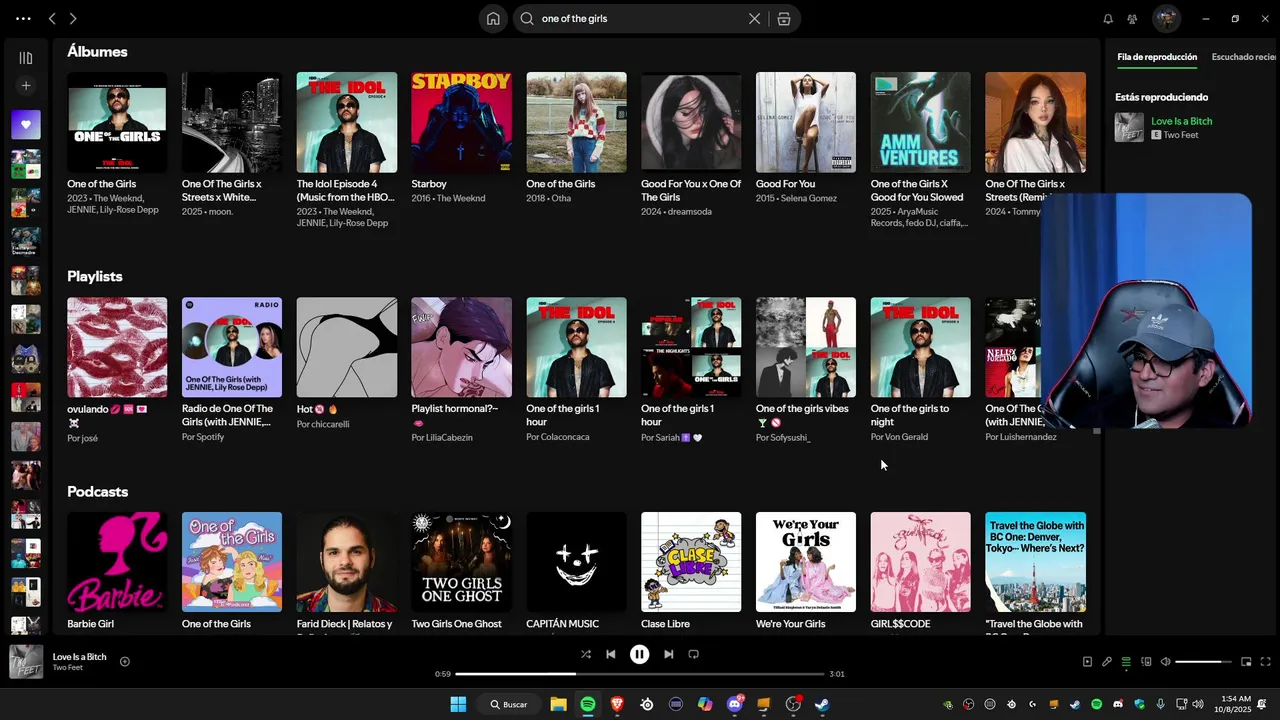Click the Álbumes section heading
Screen dimensions: 1280x720
tap(97, 51)
